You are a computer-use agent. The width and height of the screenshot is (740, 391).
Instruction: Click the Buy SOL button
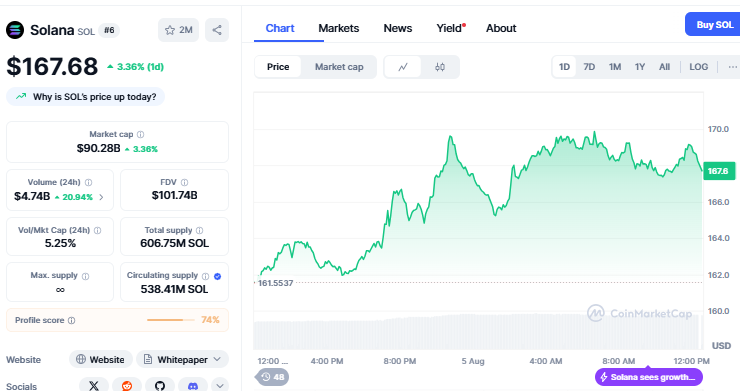point(714,25)
